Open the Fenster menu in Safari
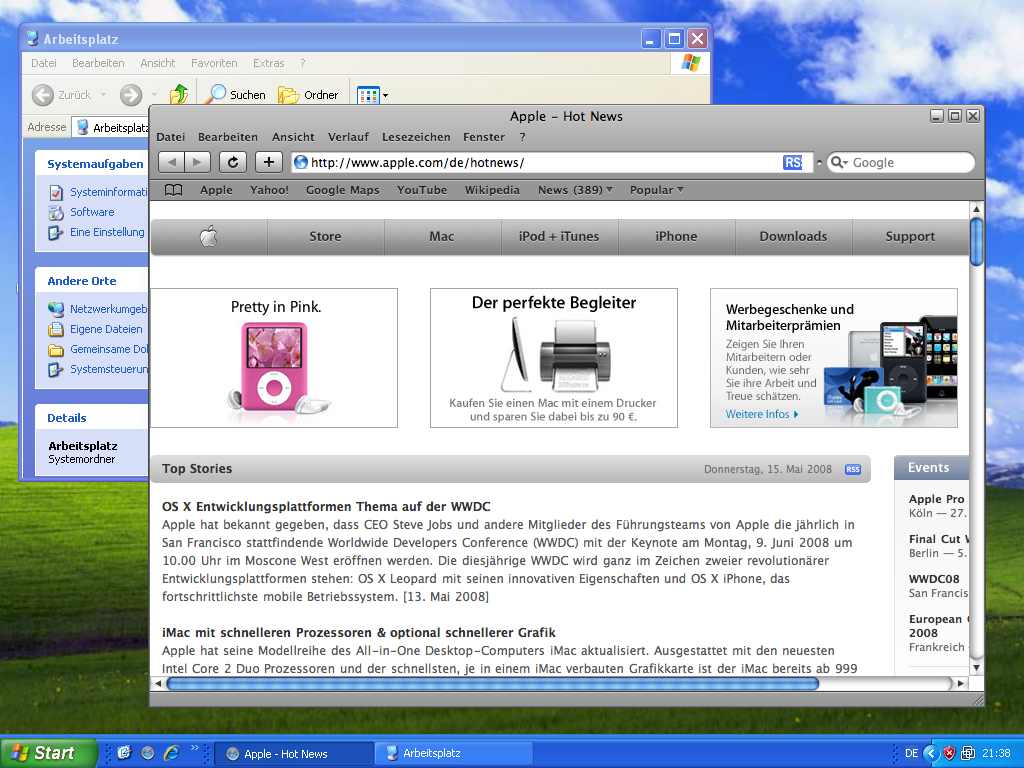 [x=484, y=137]
